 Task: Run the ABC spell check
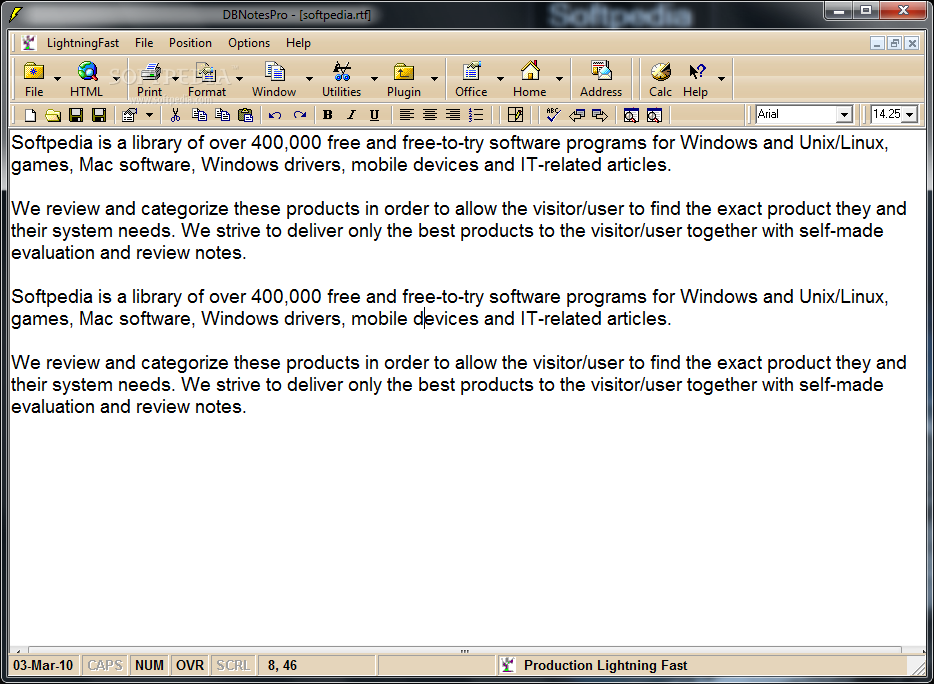[x=553, y=115]
